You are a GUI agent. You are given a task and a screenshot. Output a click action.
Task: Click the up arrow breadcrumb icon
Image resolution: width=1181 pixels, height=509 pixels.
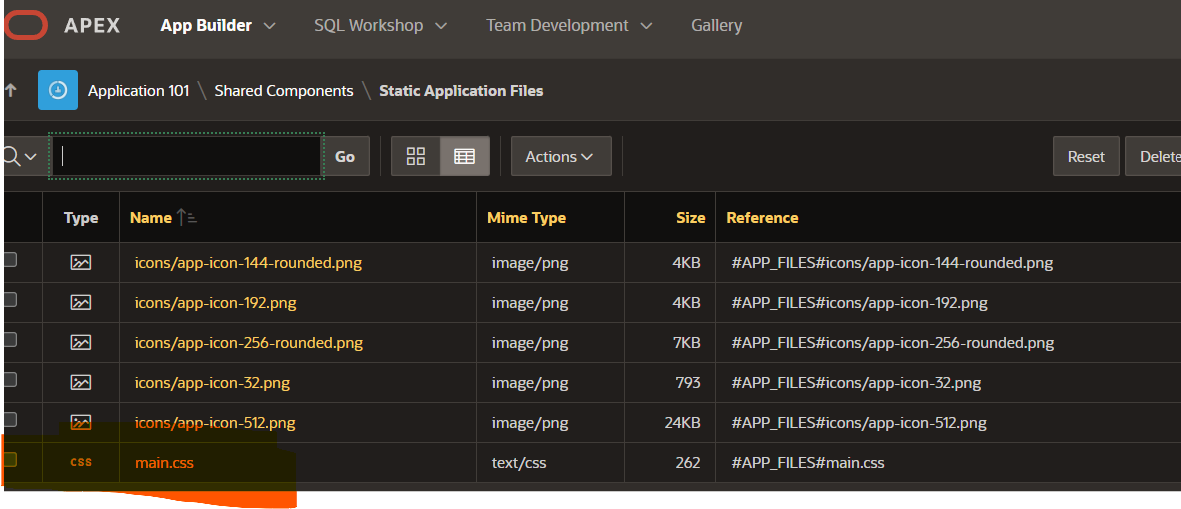point(11,90)
